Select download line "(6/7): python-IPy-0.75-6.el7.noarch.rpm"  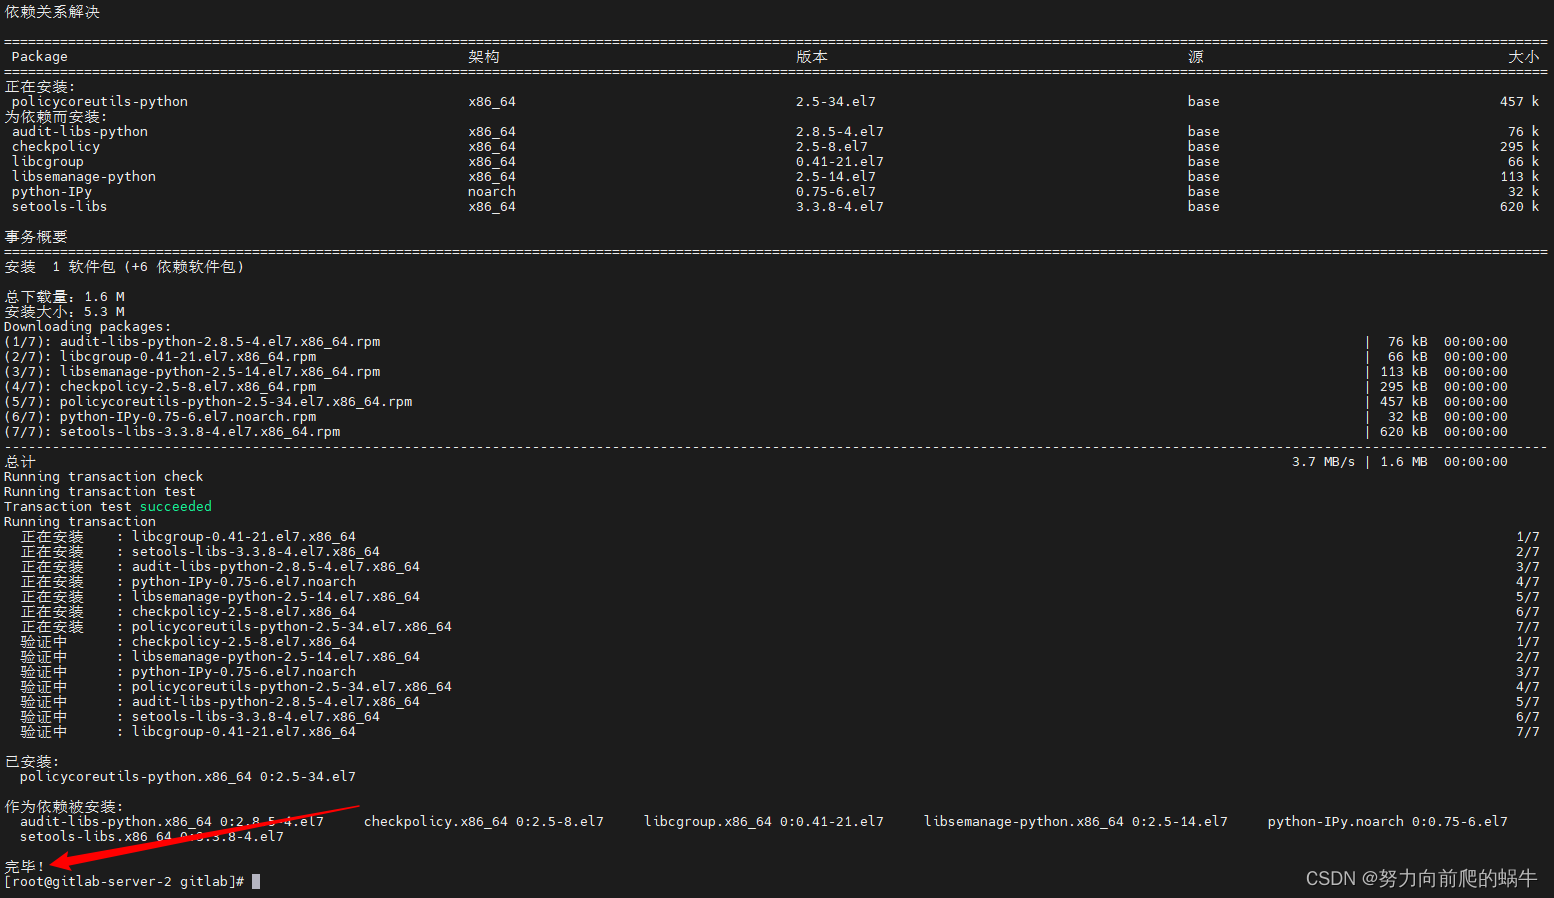pyautogui.click(x=160, y=417)
